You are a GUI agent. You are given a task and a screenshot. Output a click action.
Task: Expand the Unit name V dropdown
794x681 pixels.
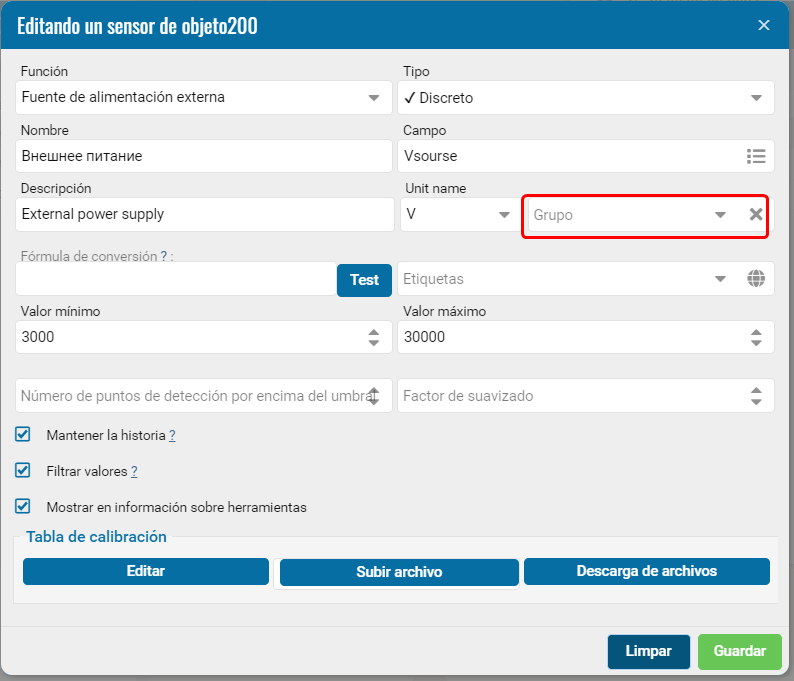pos(504,215)
